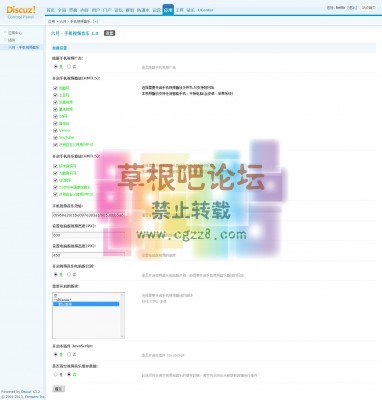The width and height of the screenshot is (382, 400).
Task: Click the [+] link in the breadcrumb
Action: (x=95, y=22)
